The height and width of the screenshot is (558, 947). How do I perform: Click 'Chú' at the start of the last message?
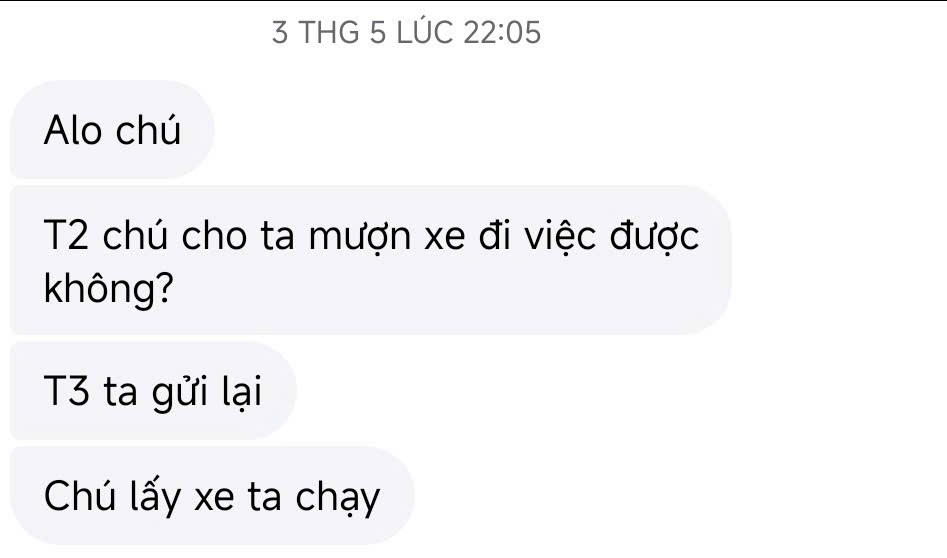pyautogui.click(x=80, y=495)
